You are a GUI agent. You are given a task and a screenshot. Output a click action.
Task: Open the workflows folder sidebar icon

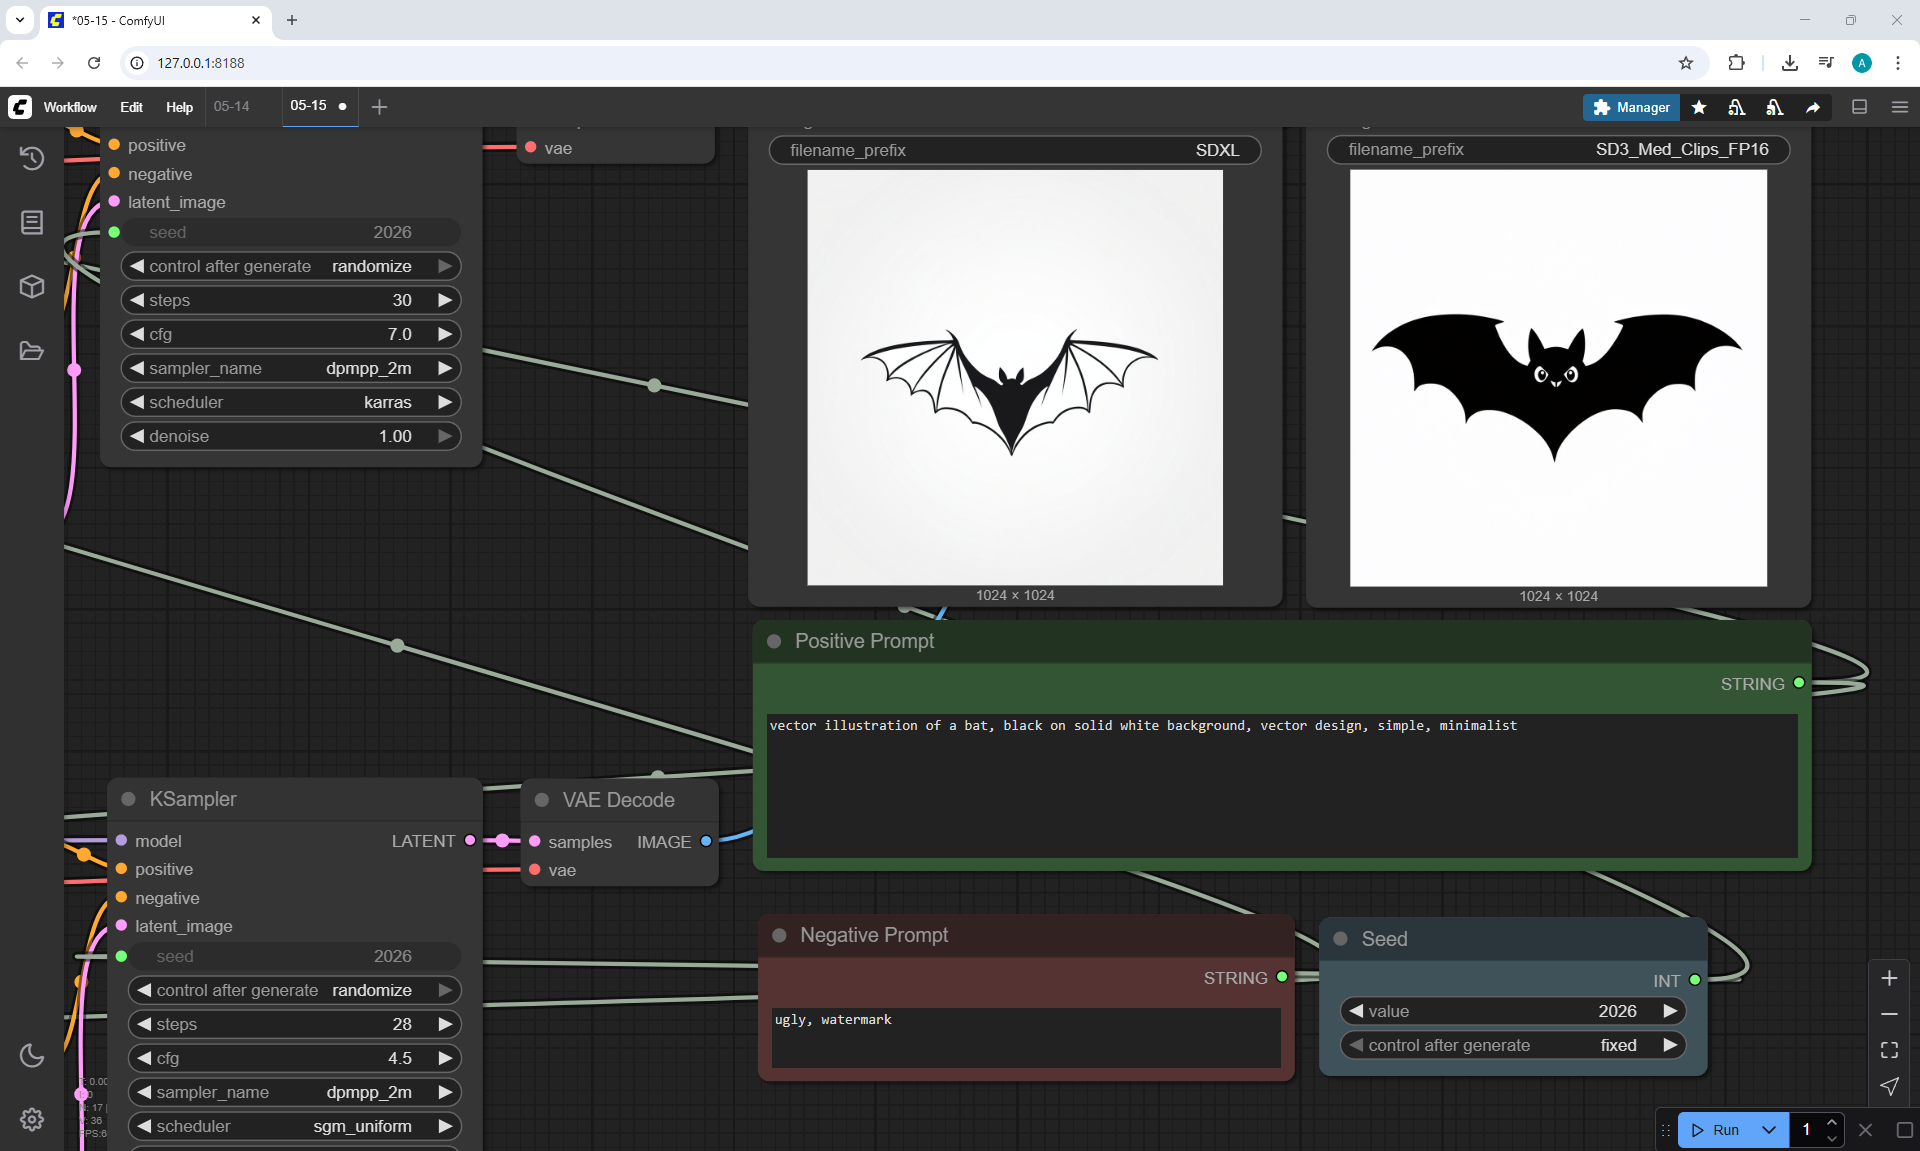pos(32,351)
